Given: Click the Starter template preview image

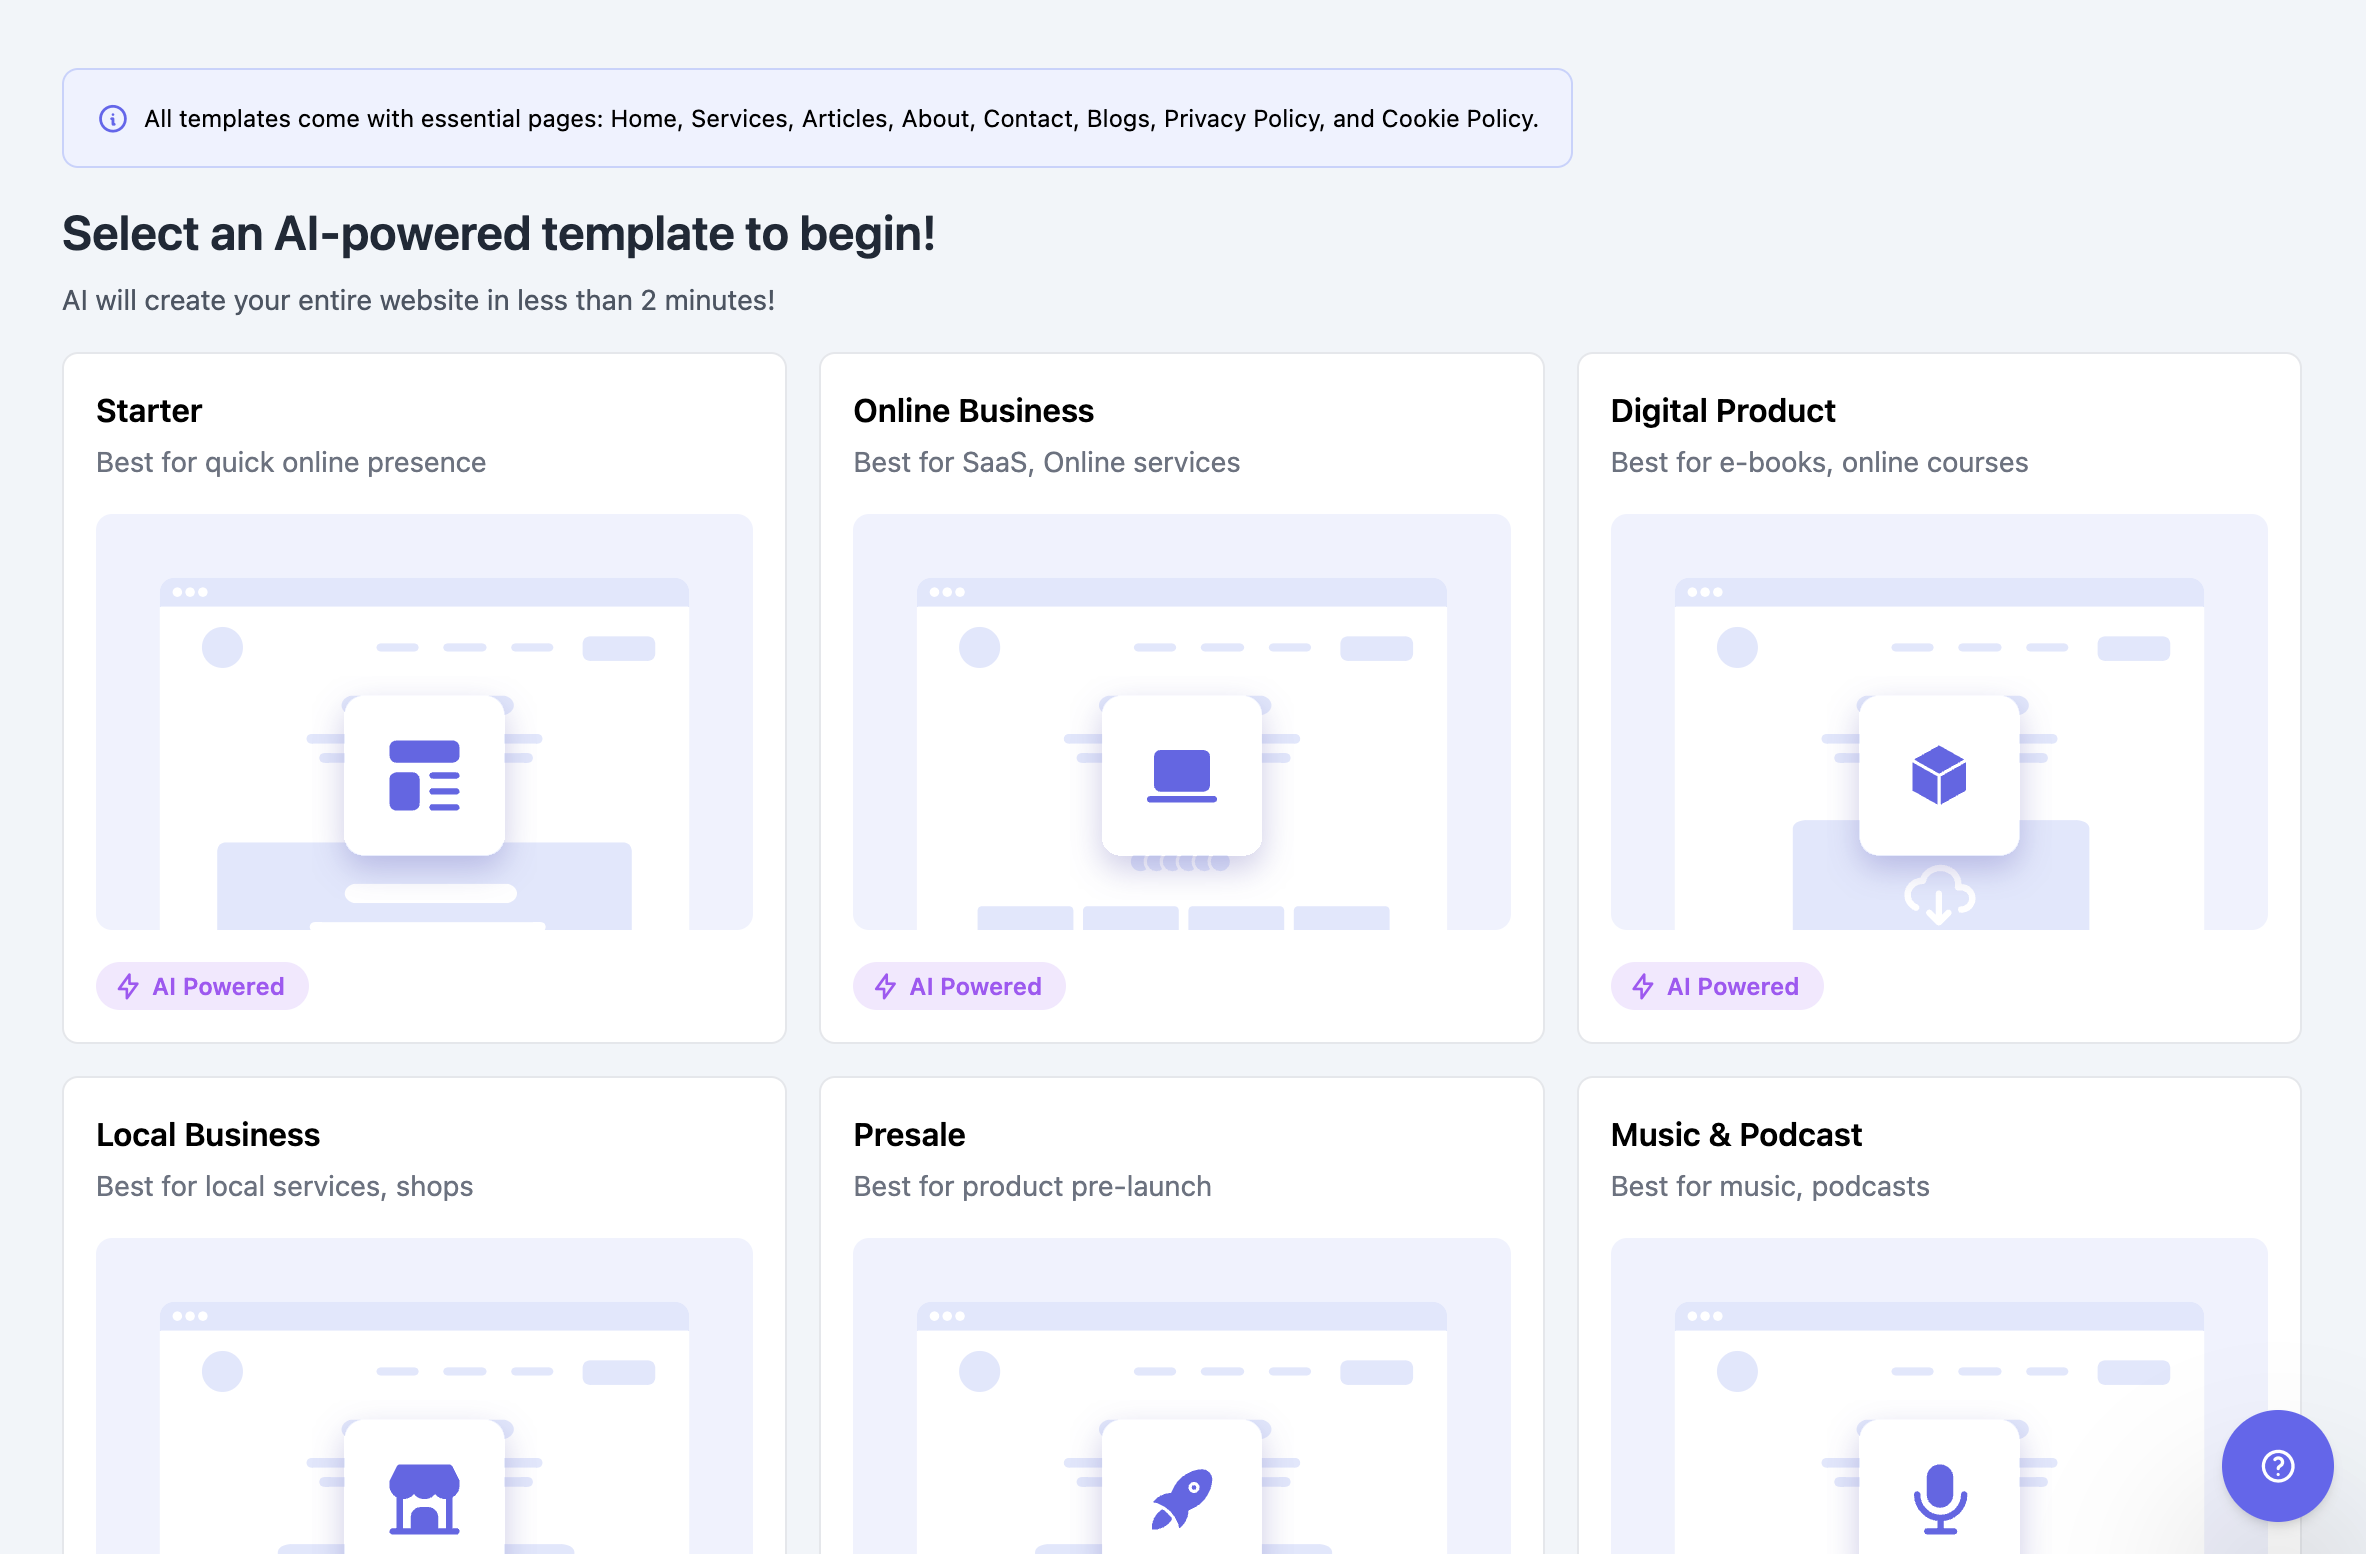Looking at the screenshot, I should coord(424,722).
